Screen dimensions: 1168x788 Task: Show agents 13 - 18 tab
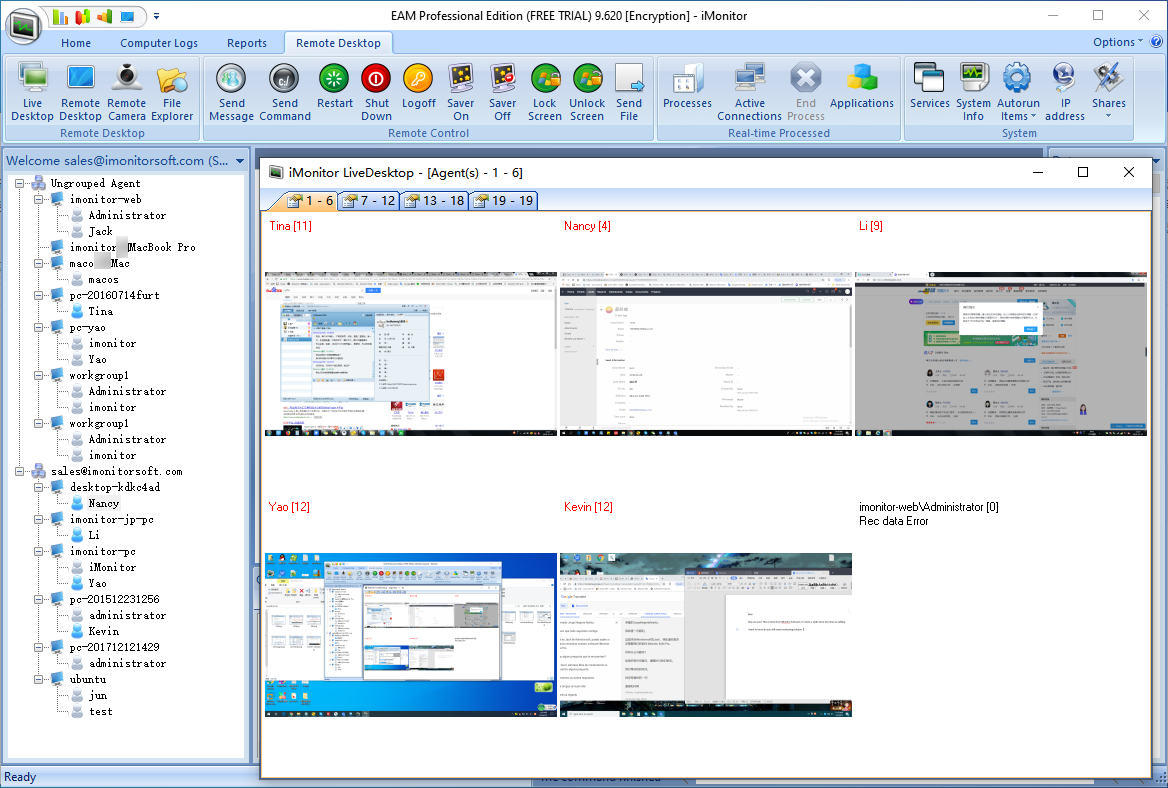[x=434, y=200]
